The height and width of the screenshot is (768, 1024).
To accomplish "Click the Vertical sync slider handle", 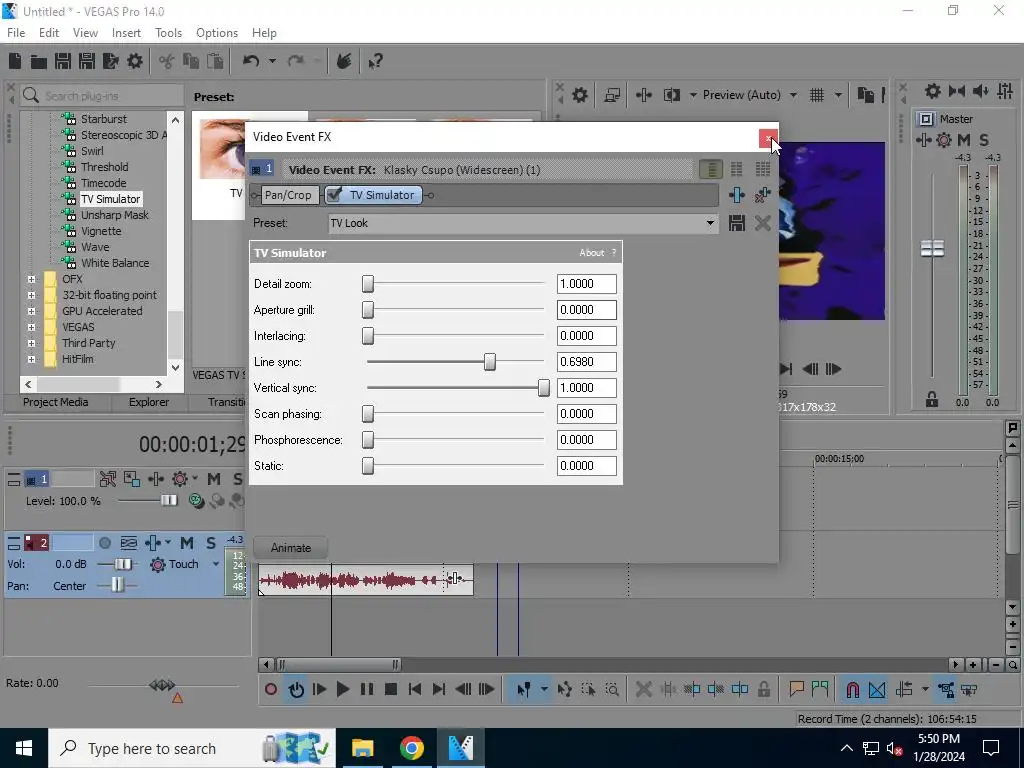I will pyautogui.click(x=543, y=388).
